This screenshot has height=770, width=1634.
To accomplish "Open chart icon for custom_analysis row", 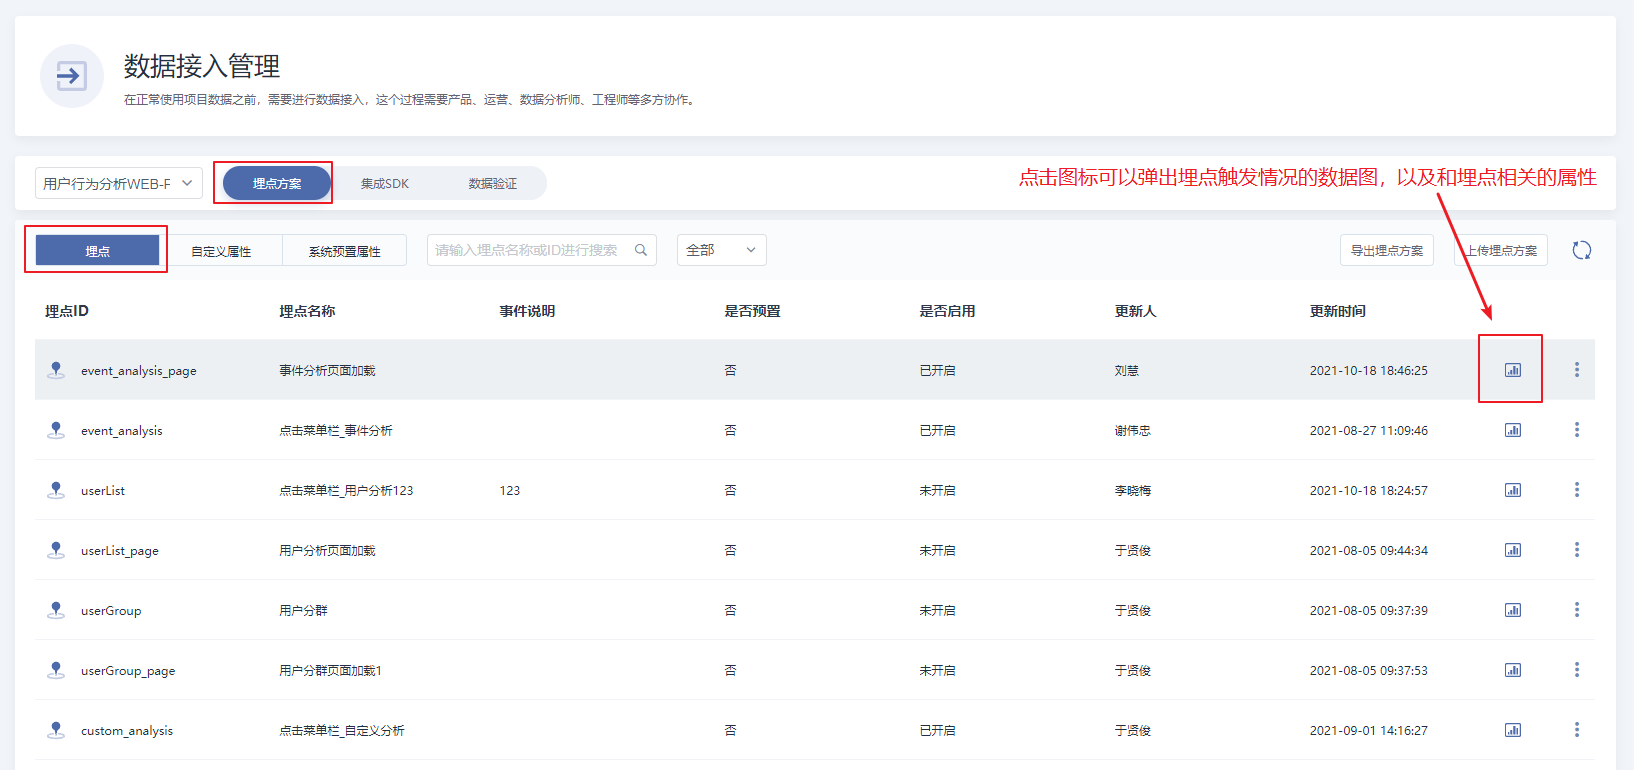I will [1513, 730].
